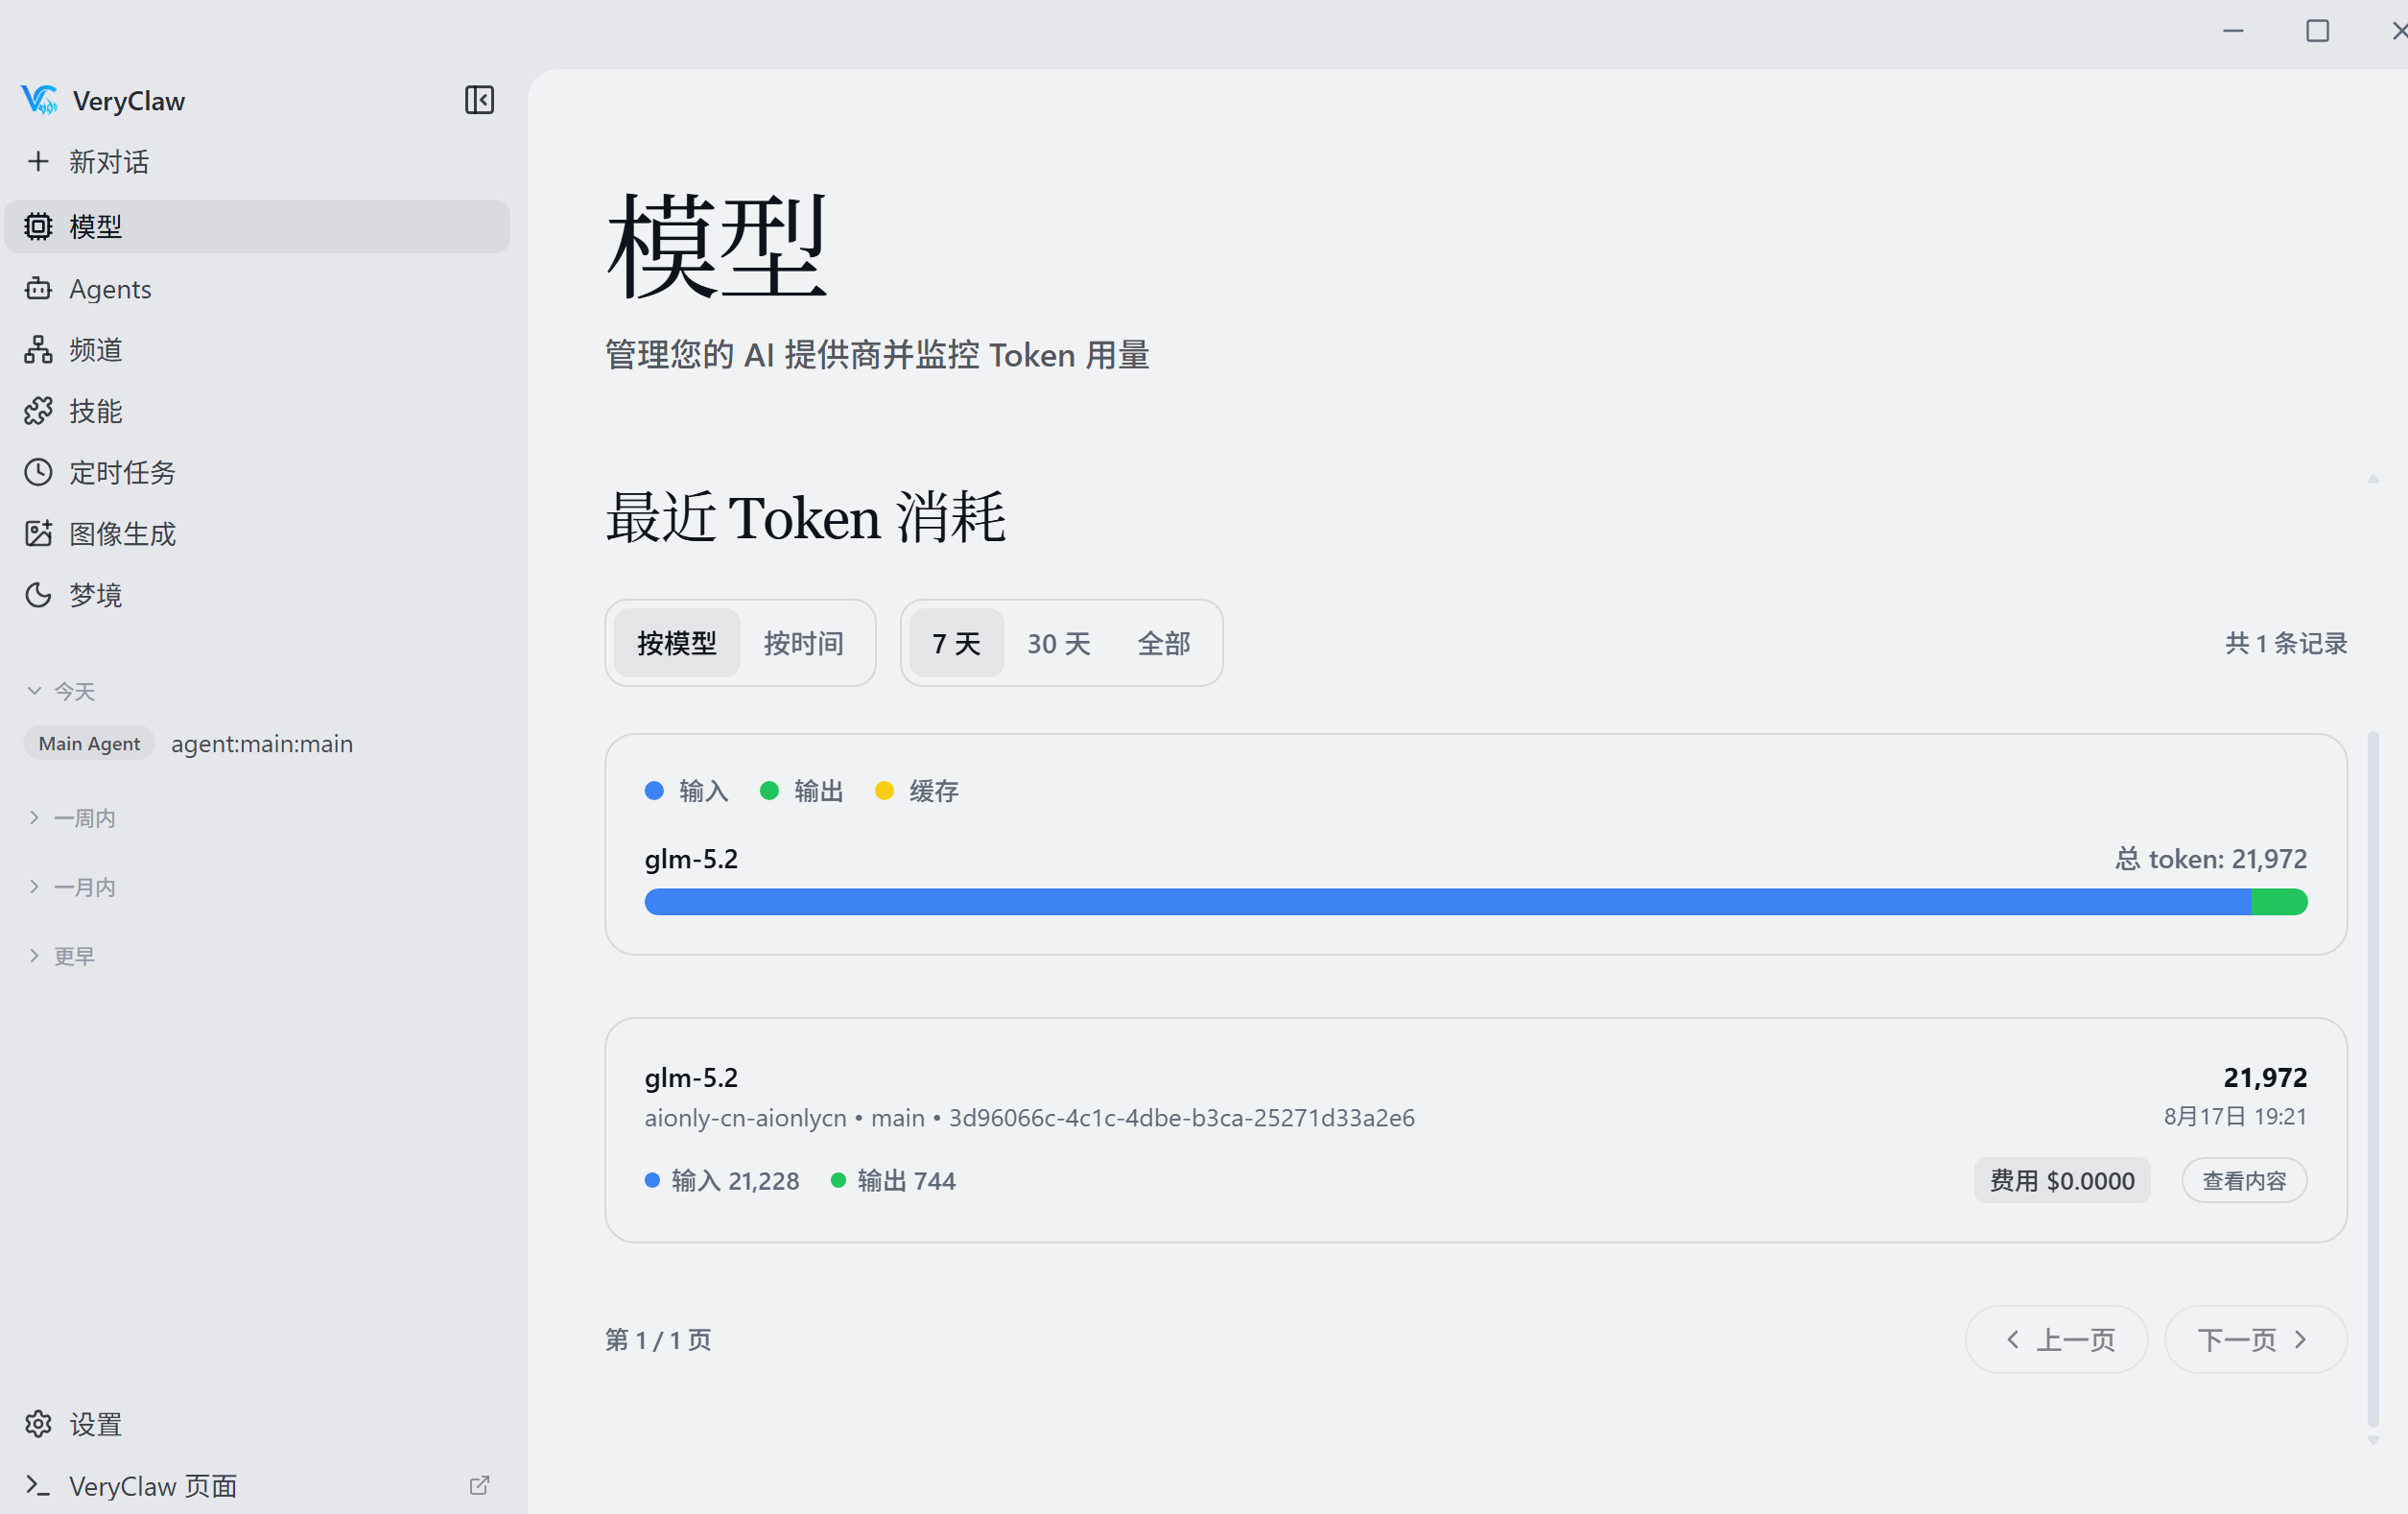2408x1514 pixels.
Task: Open the 梦境 page
Action: click(x=257, y=595)
